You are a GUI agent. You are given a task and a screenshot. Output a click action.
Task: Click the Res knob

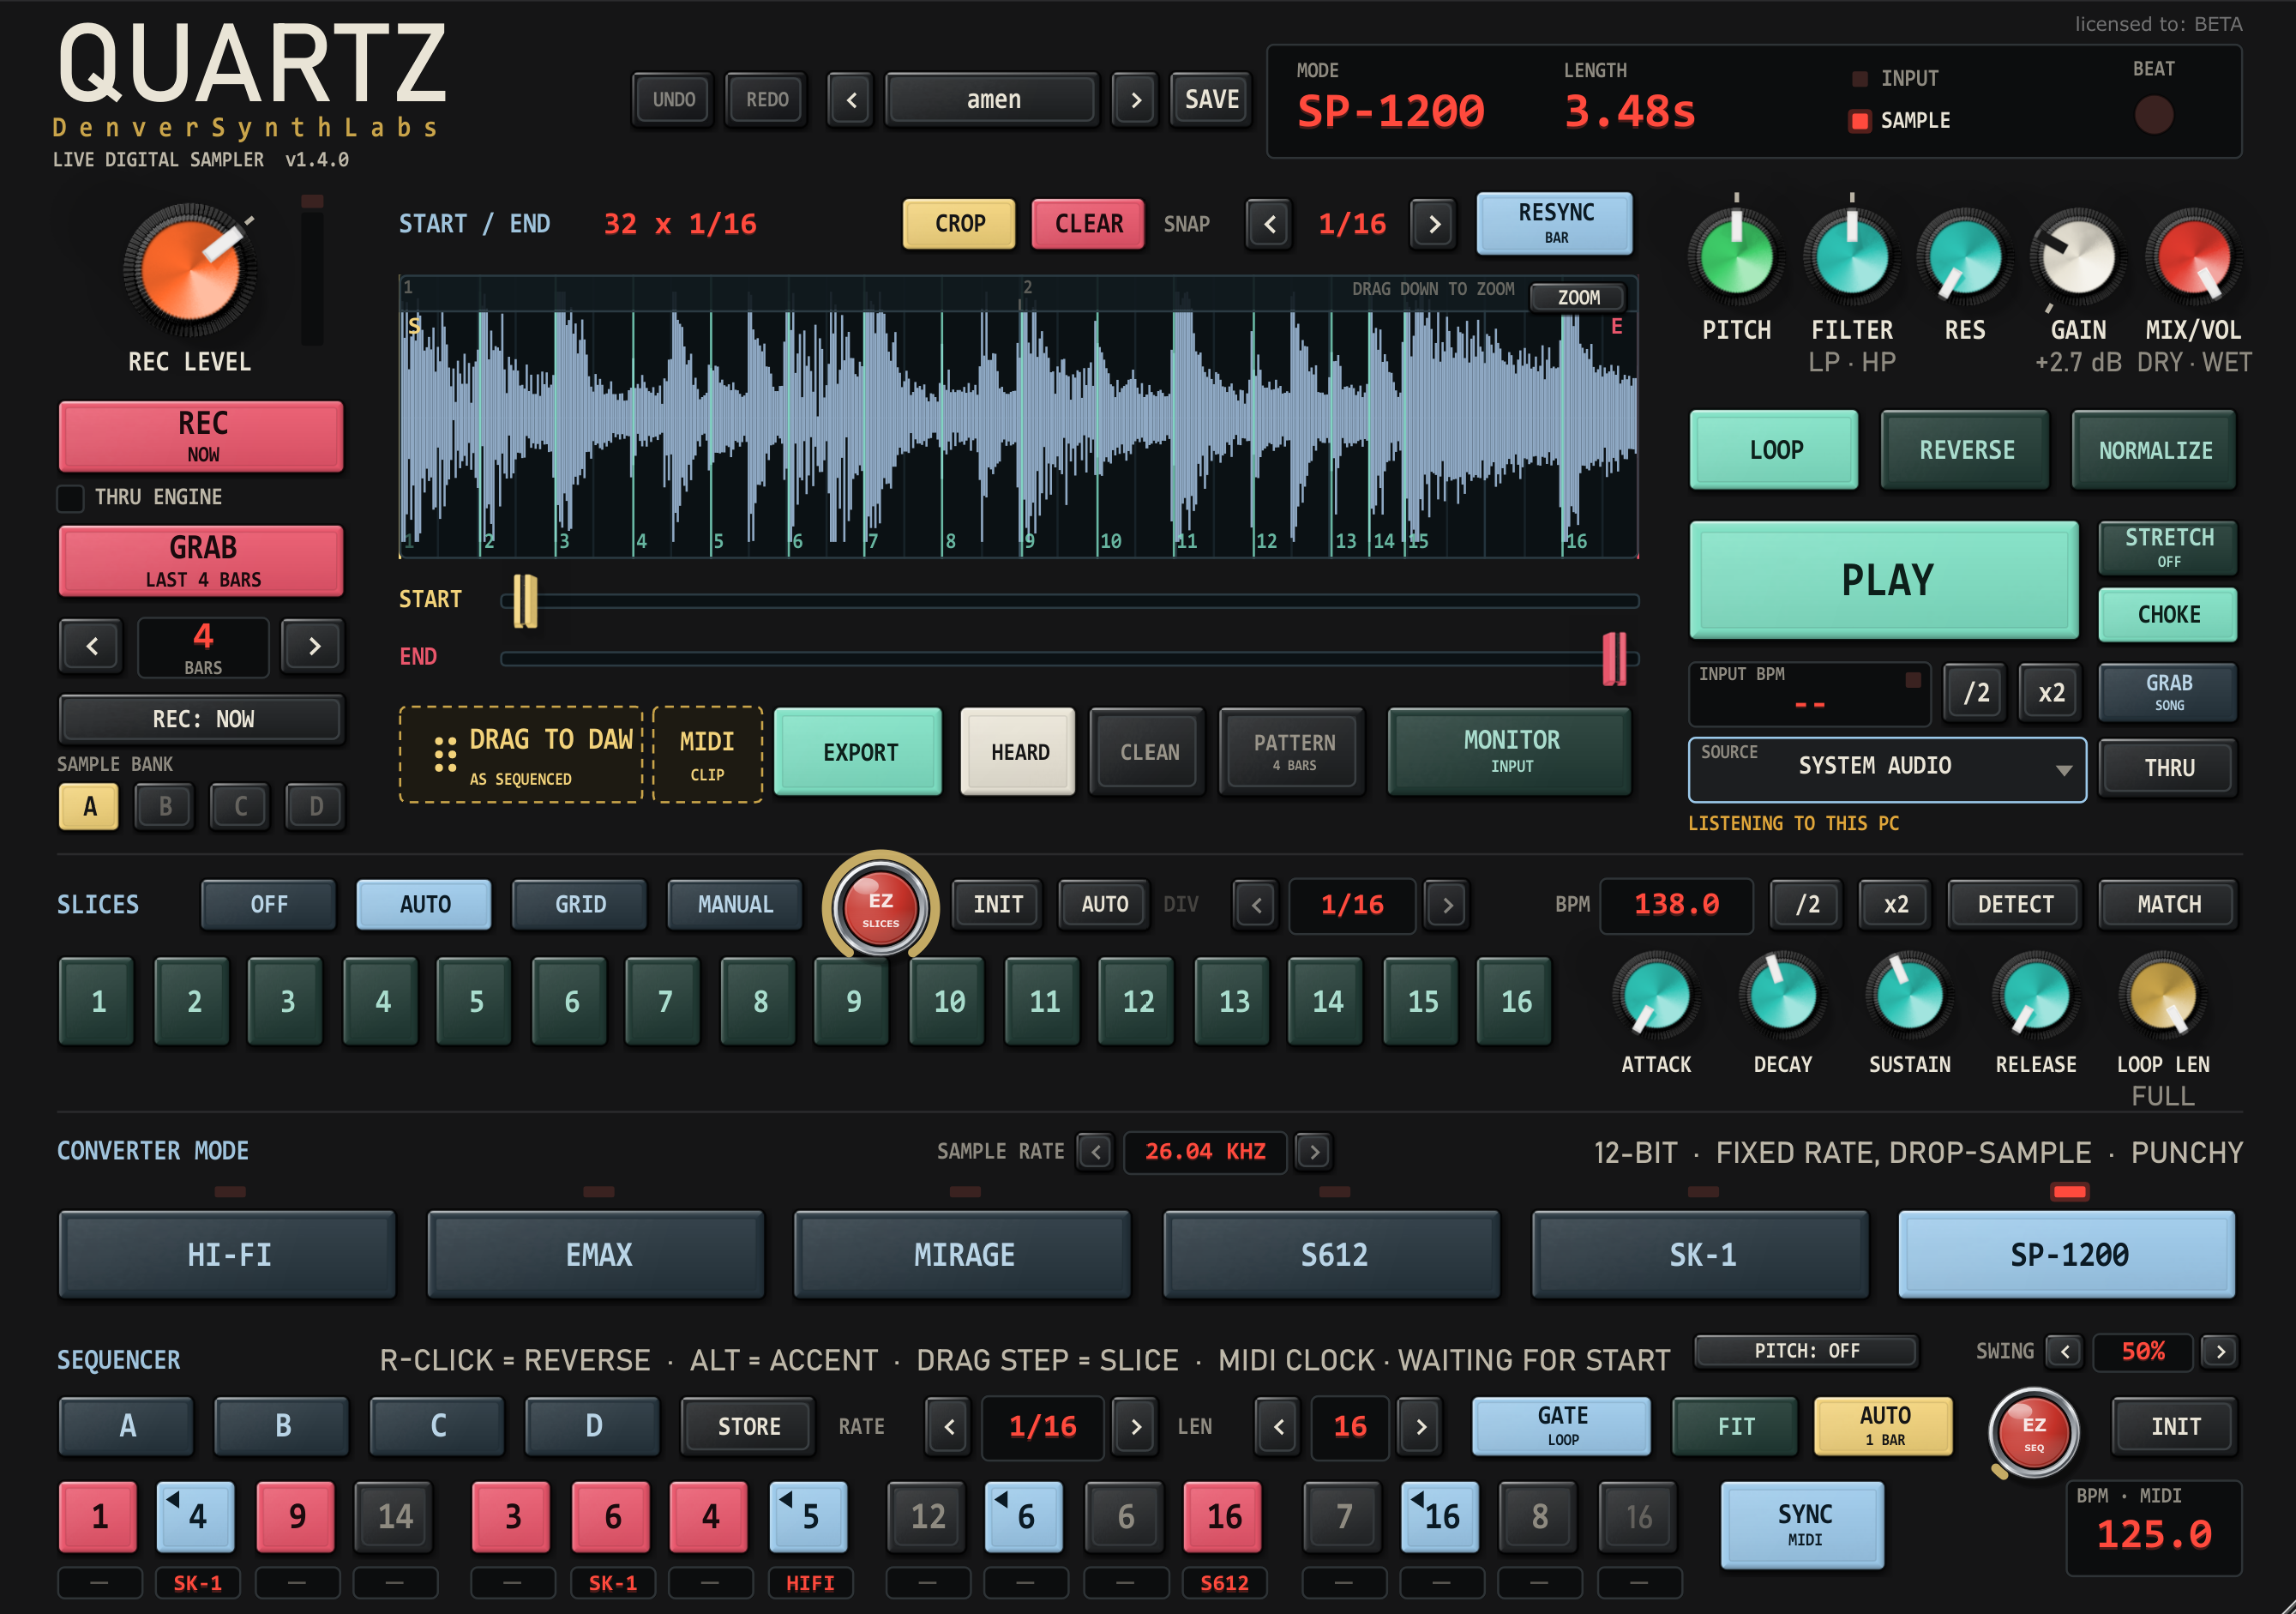1964,256
